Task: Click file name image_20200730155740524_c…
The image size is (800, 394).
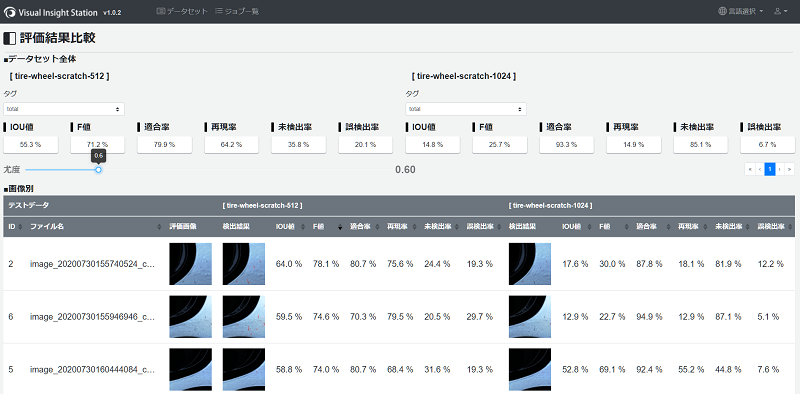Action: pyautogui.click(x=92, y=264)
